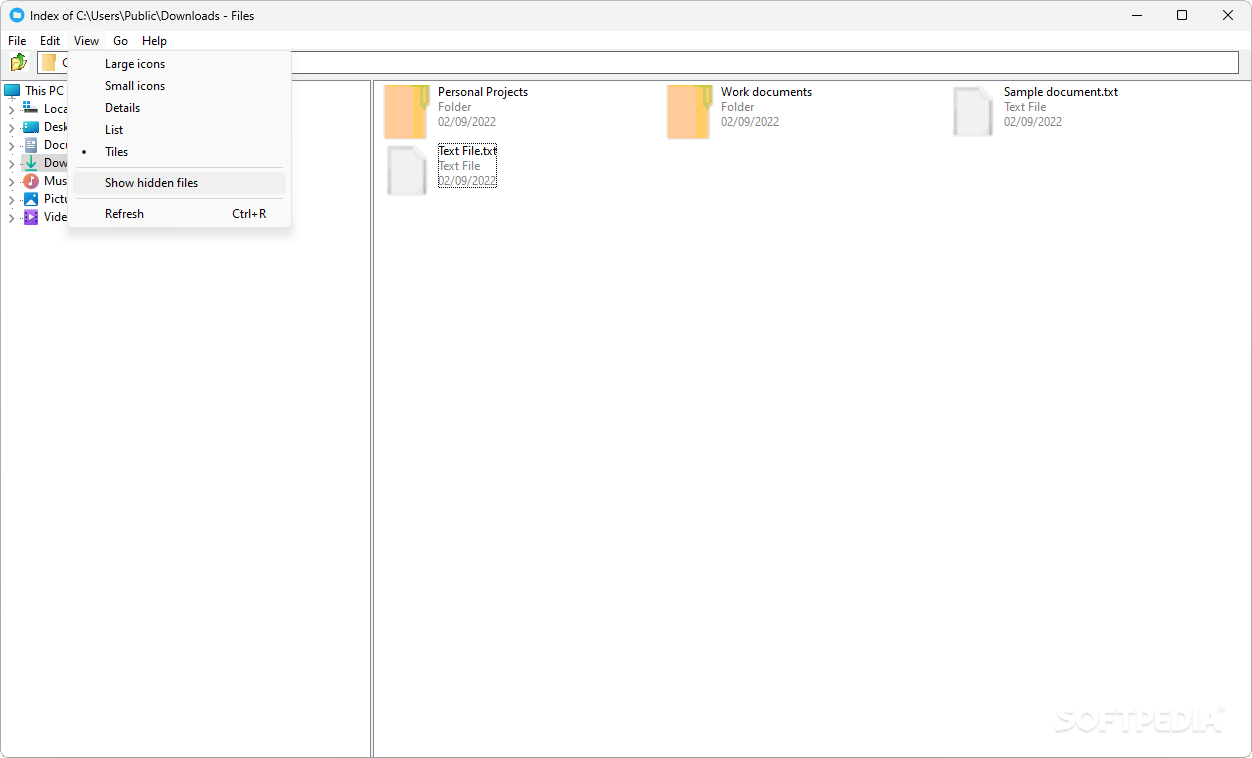Open the Go menu
The image size is (1252, 758).
120,41
